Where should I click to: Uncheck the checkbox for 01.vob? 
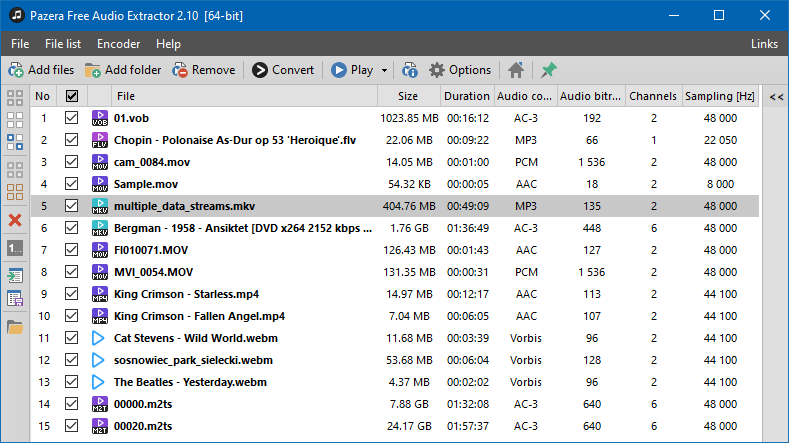pyautogui.click(x=71, y=118)
